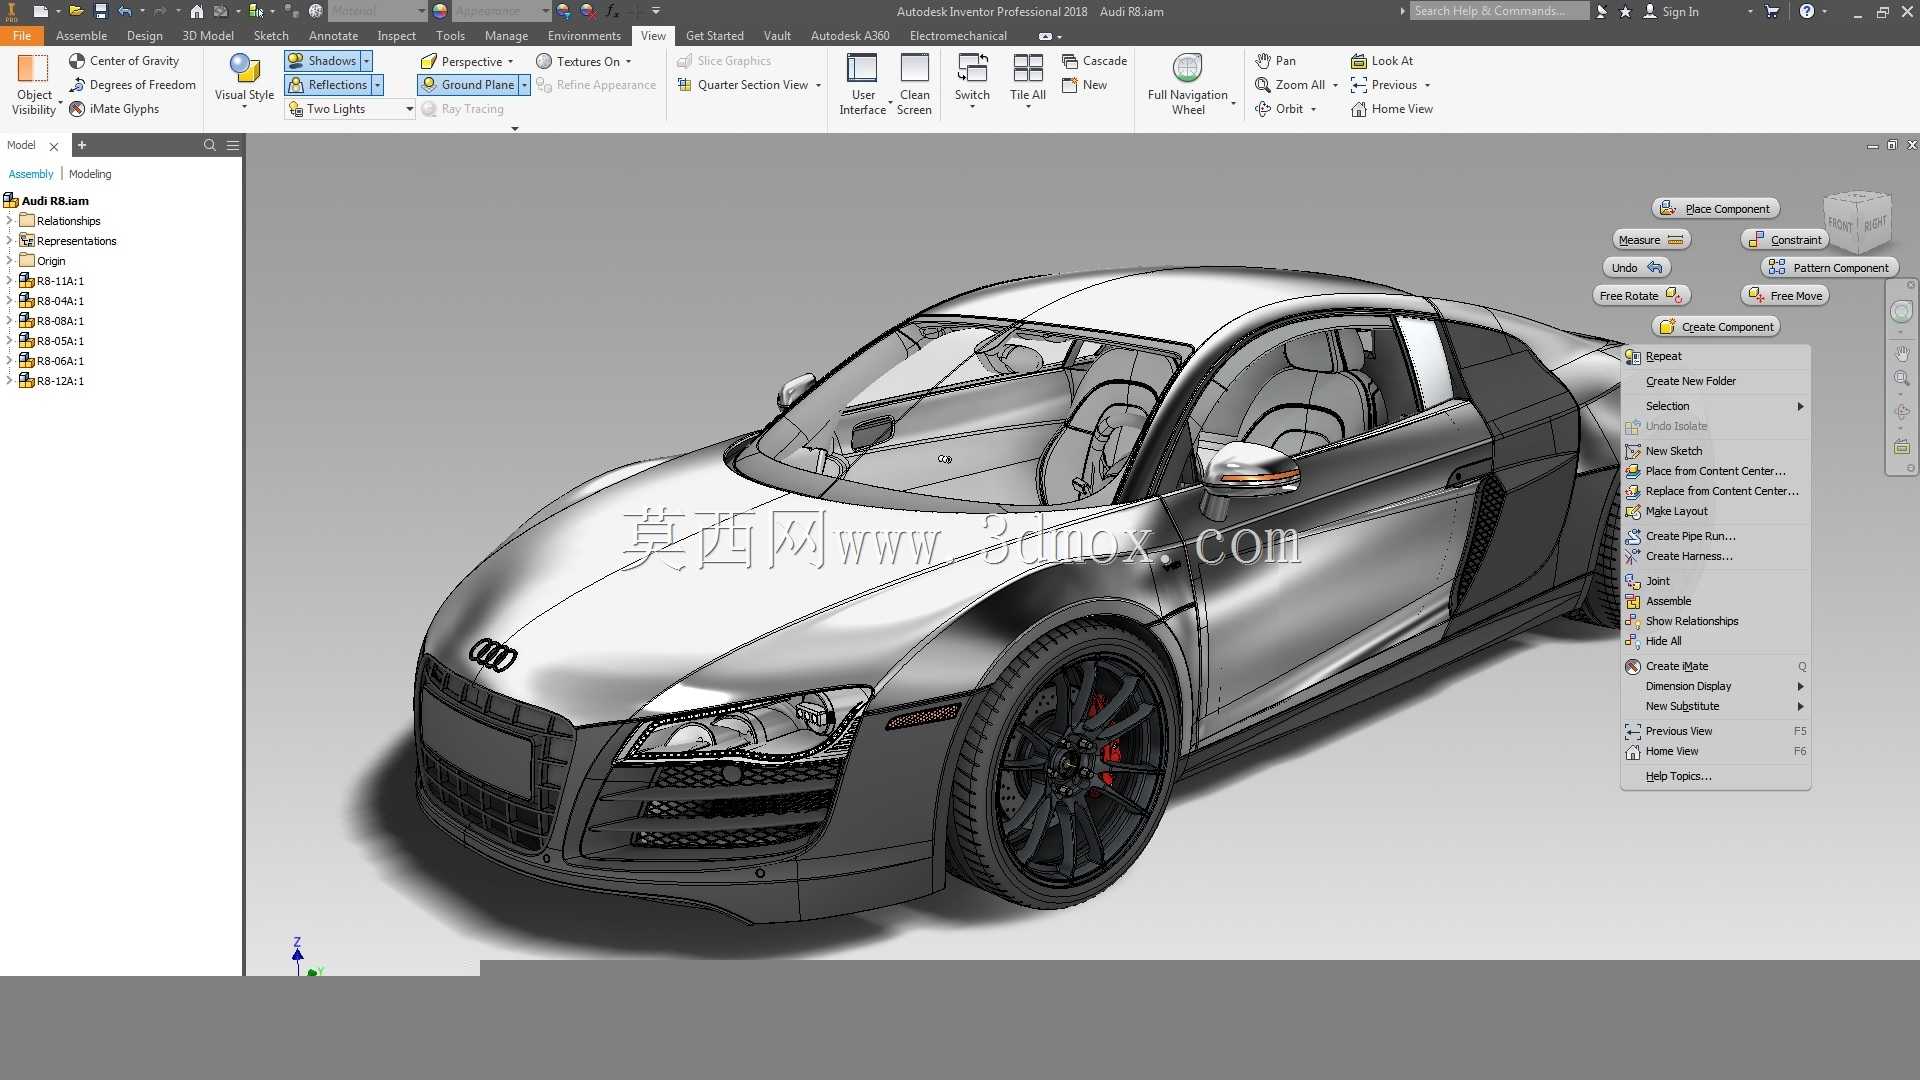Click the Measure marking menu button
The height and width of the screenshot is (1080, 1920).
pyautogui.click(x=1651, y=240)
